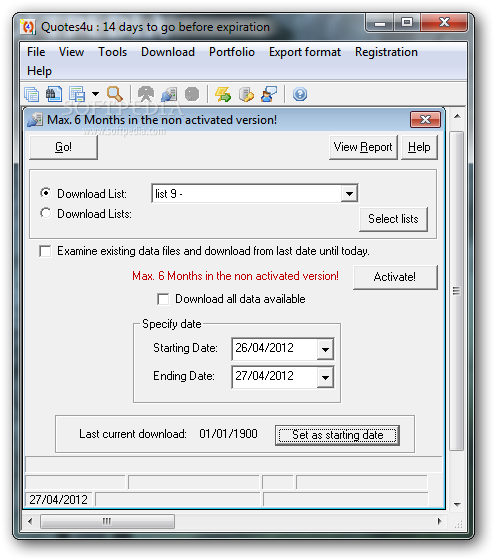Click the Help button next to View Report
Screen dimensions: 495x560
point(419,147)
